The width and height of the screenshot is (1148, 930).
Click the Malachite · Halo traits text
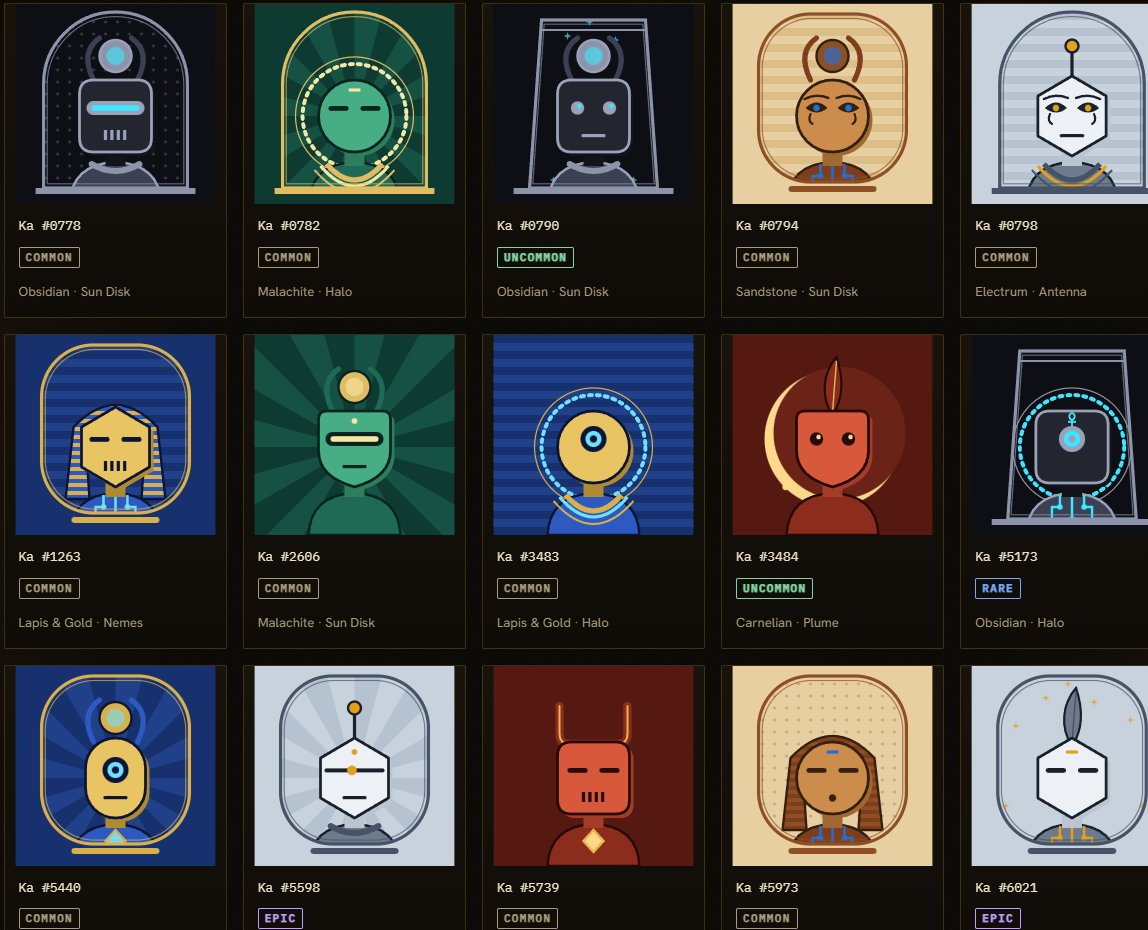click(305, 291)
